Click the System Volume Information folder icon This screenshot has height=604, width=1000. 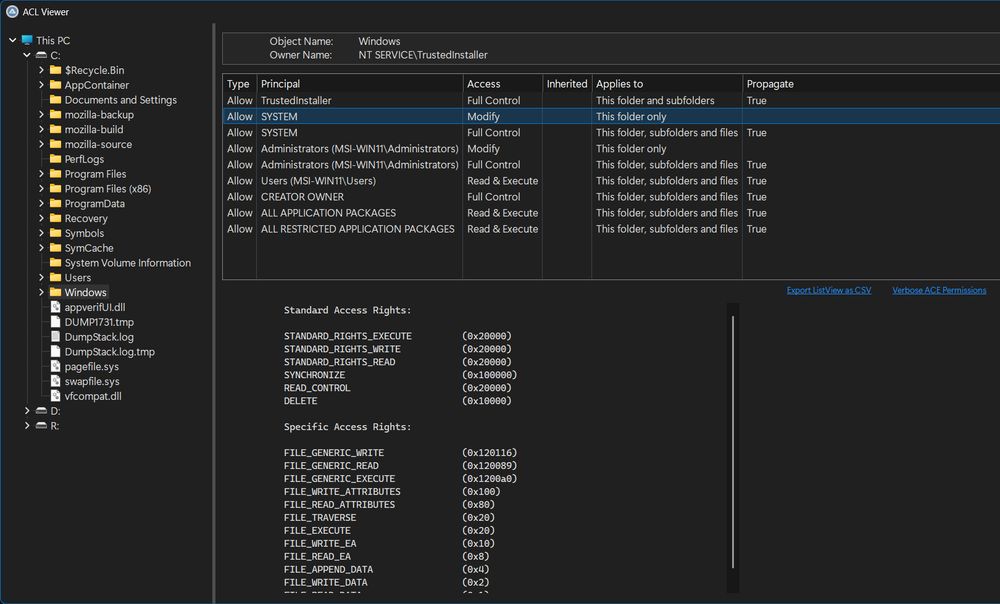pos(55,263)
